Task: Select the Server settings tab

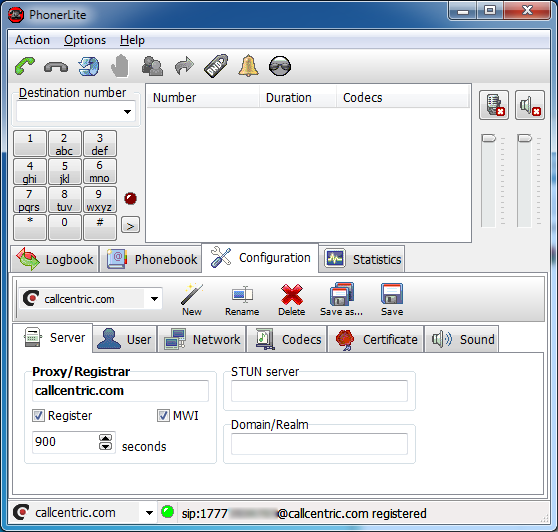Action: pyautogui.click(x=53, y=338)
